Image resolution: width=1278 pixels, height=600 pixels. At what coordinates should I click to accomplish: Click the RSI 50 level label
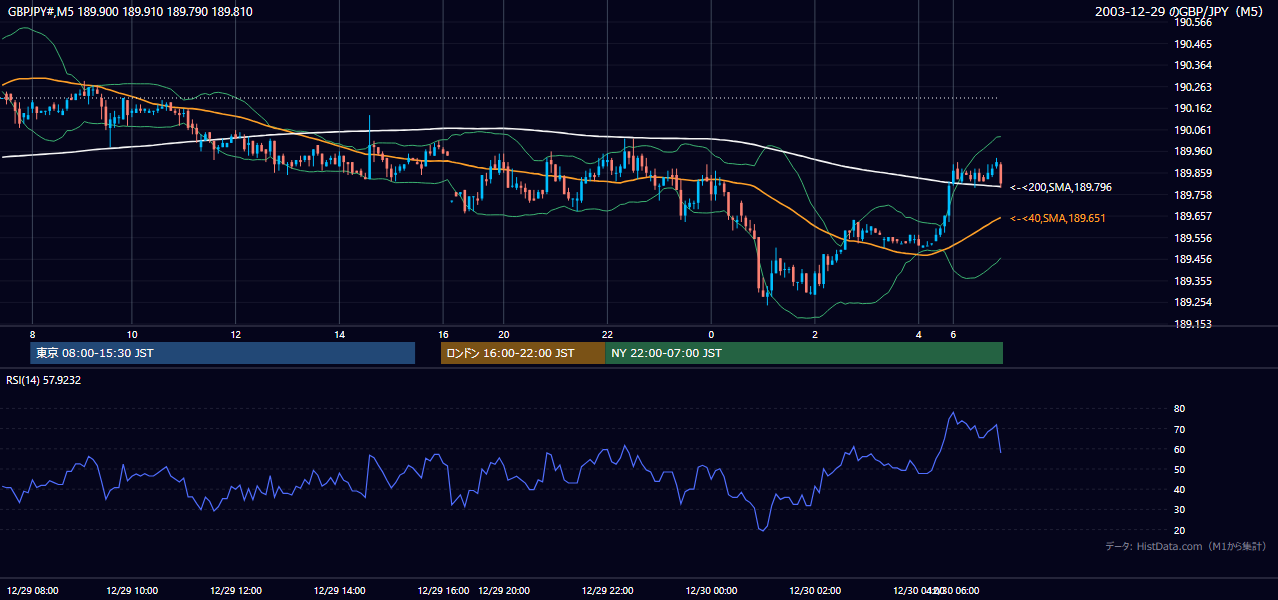pyautogui.click(x=1180, y=469)
